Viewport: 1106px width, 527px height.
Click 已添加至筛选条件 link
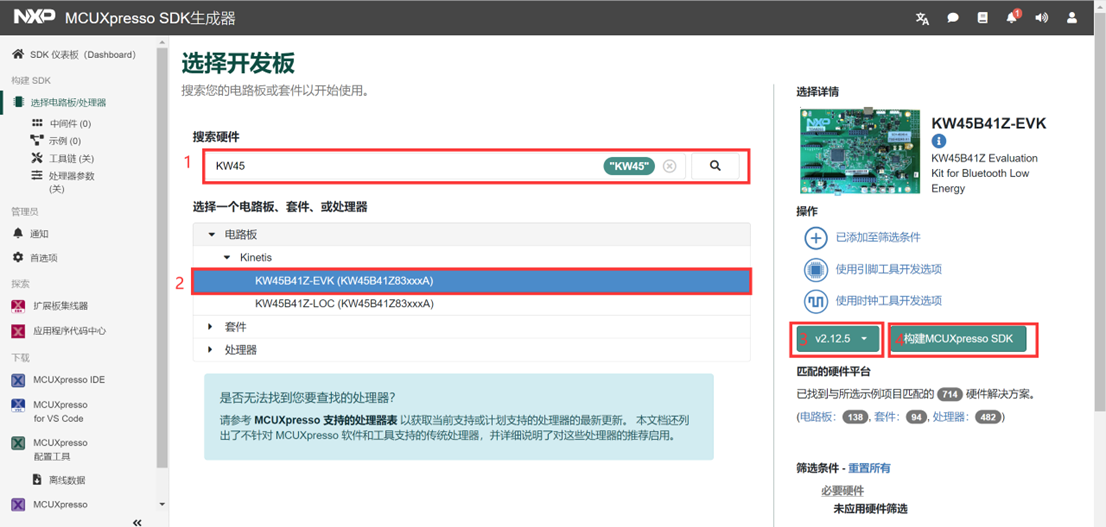click(877, 238)
